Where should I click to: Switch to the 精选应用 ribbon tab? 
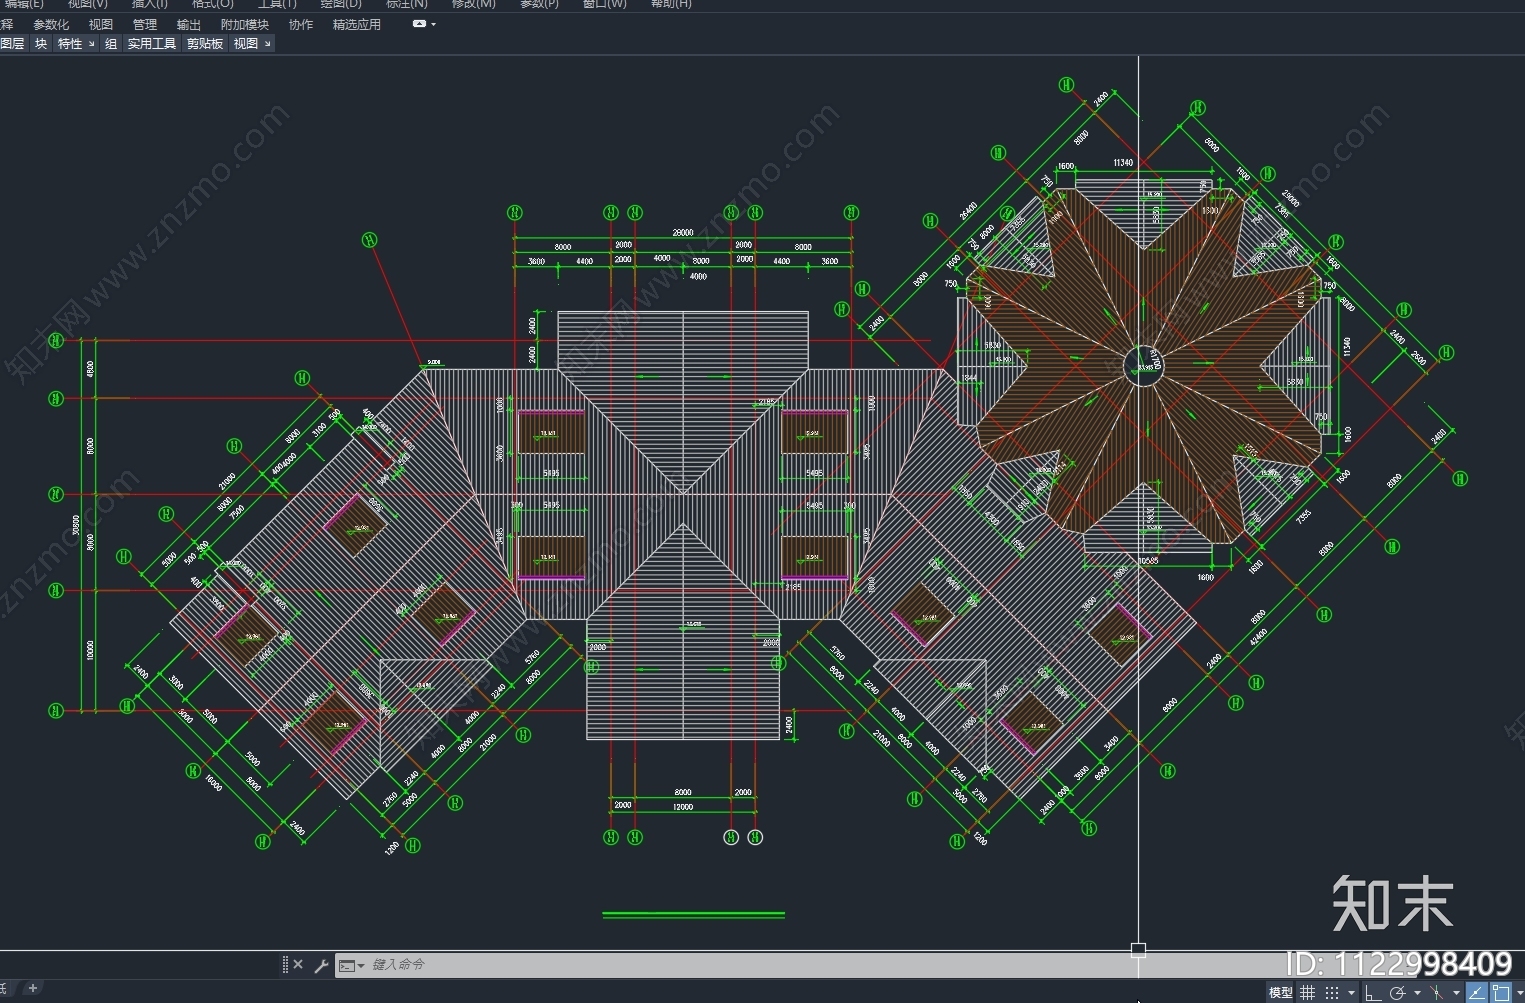(357, 25)
